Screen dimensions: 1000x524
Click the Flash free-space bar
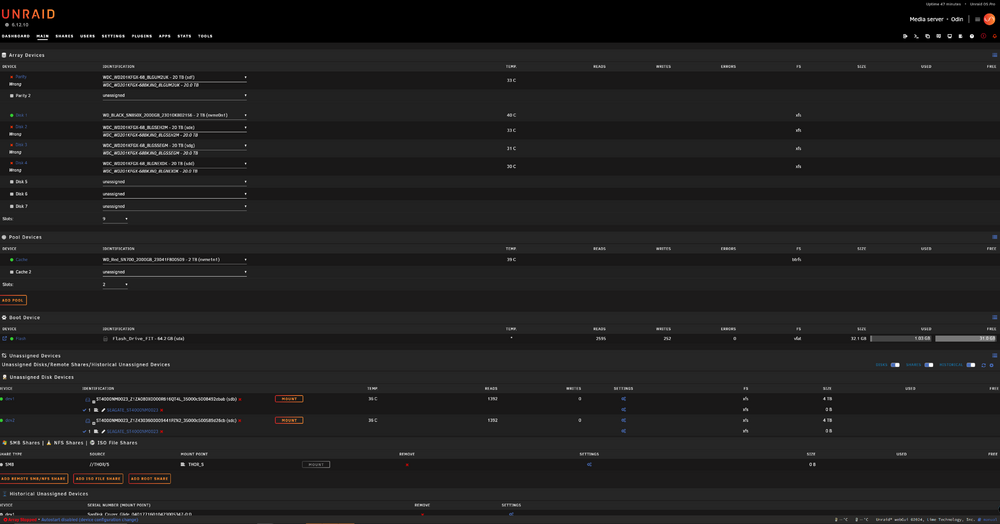[966, 338]
